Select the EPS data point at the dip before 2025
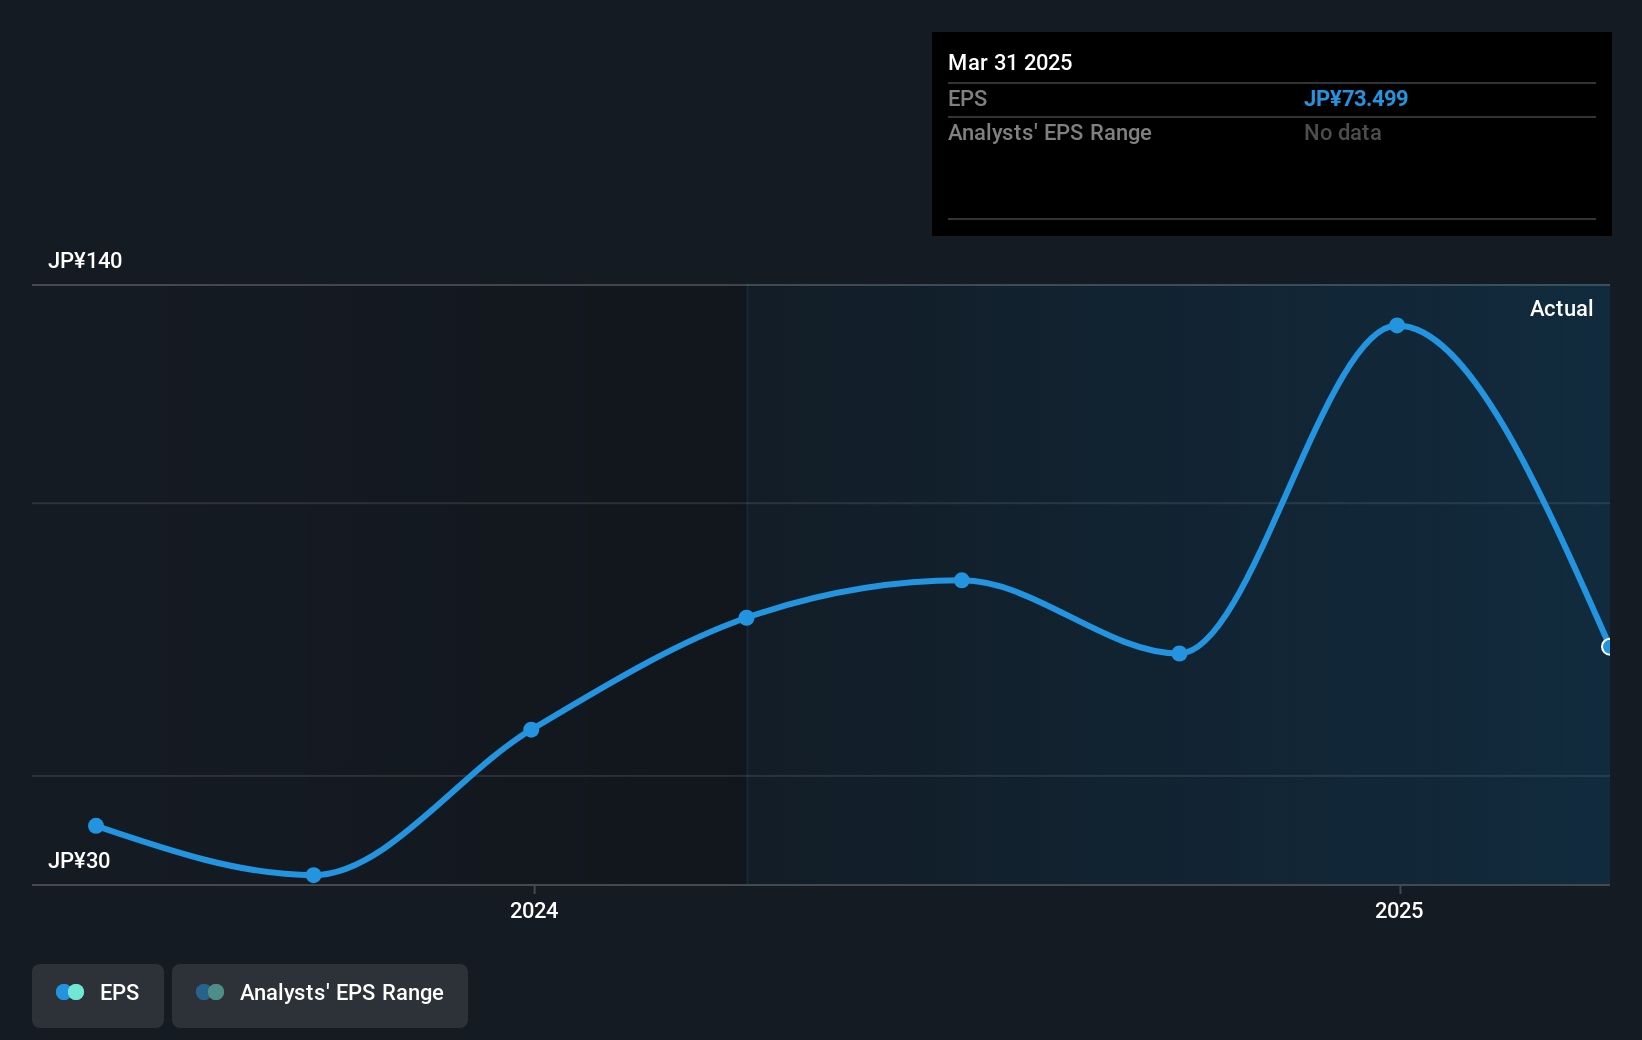Image resolution: width=1642 pixels, height=1040 pixels. click(1180, 653)
